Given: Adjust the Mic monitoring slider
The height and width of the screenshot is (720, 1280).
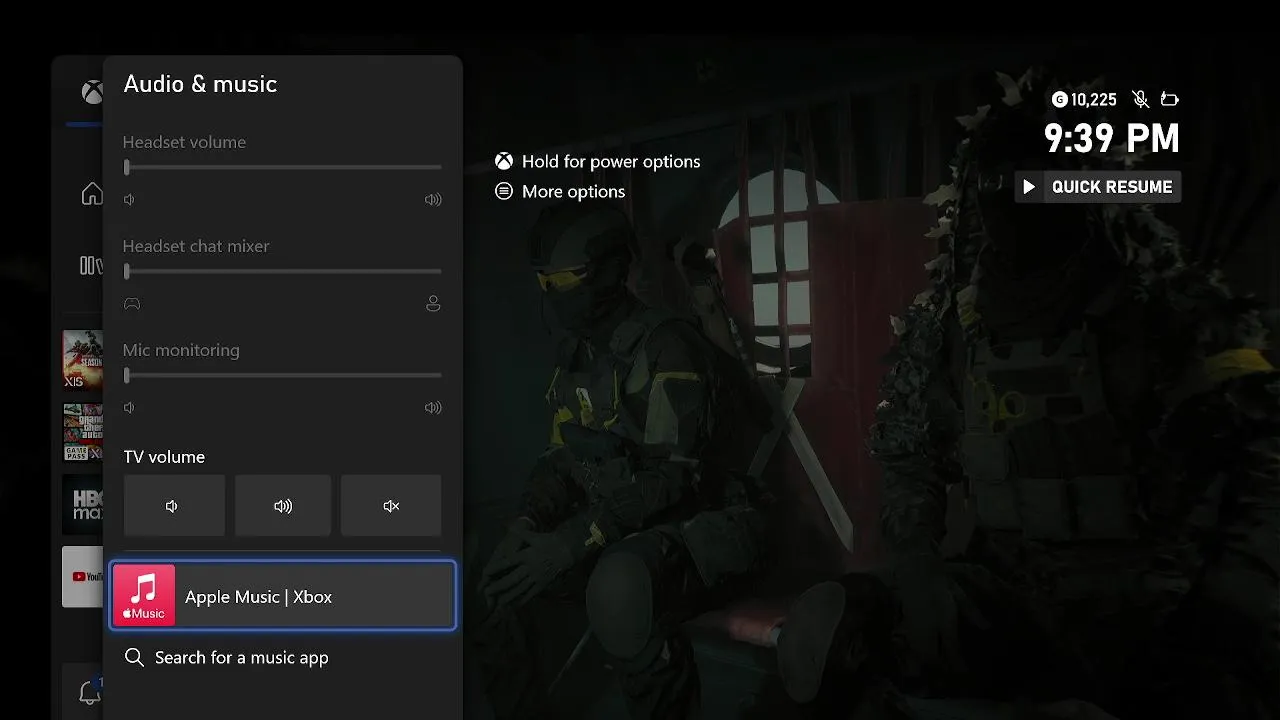Looking at the screenshot, I should pyautogui.click(x=282, y=376).
